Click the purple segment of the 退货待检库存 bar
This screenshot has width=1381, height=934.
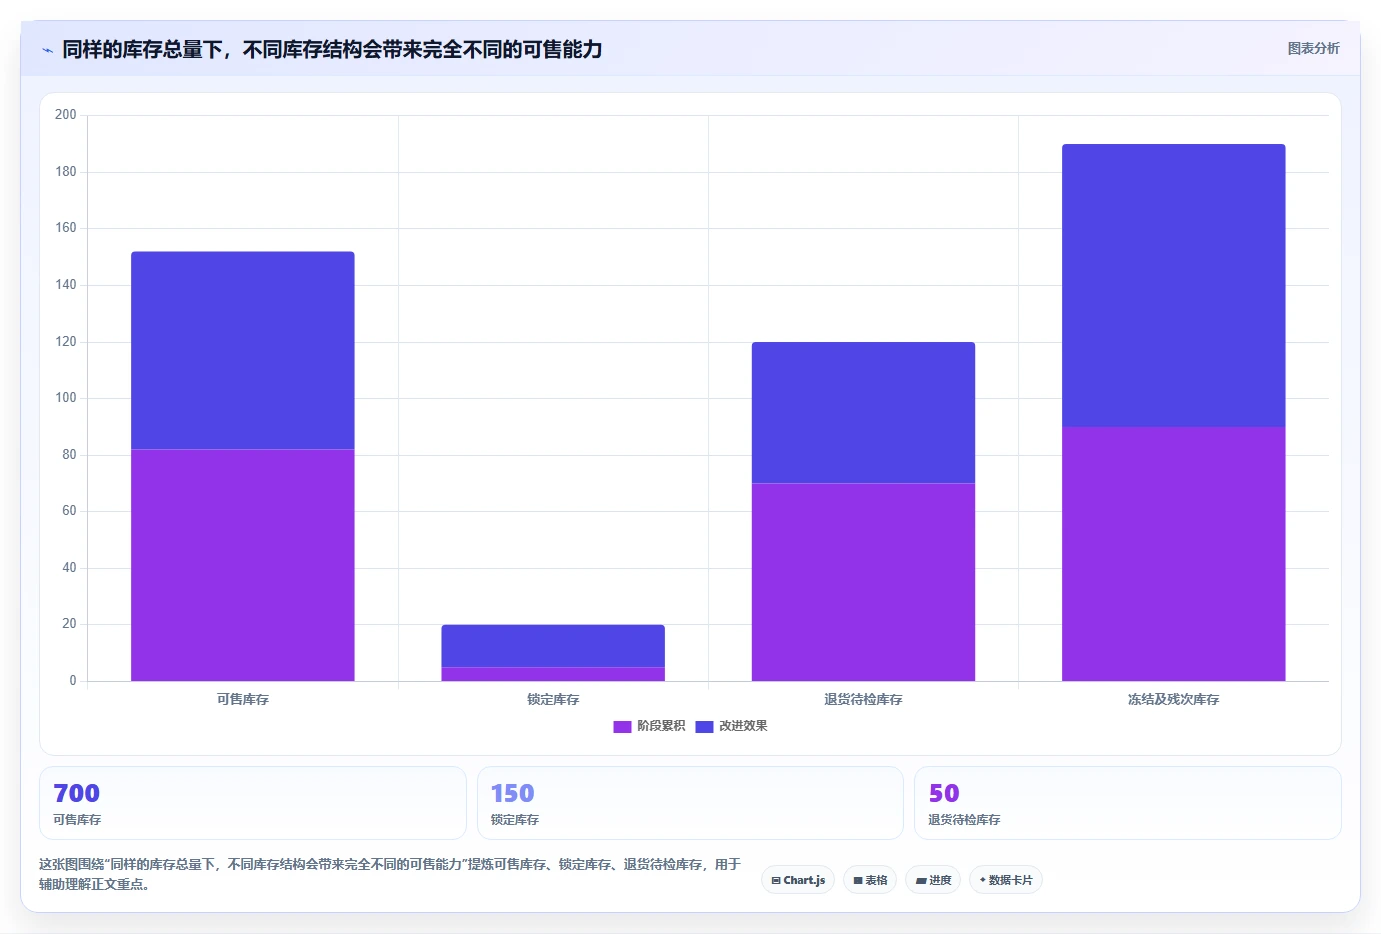tap(863, 582)
